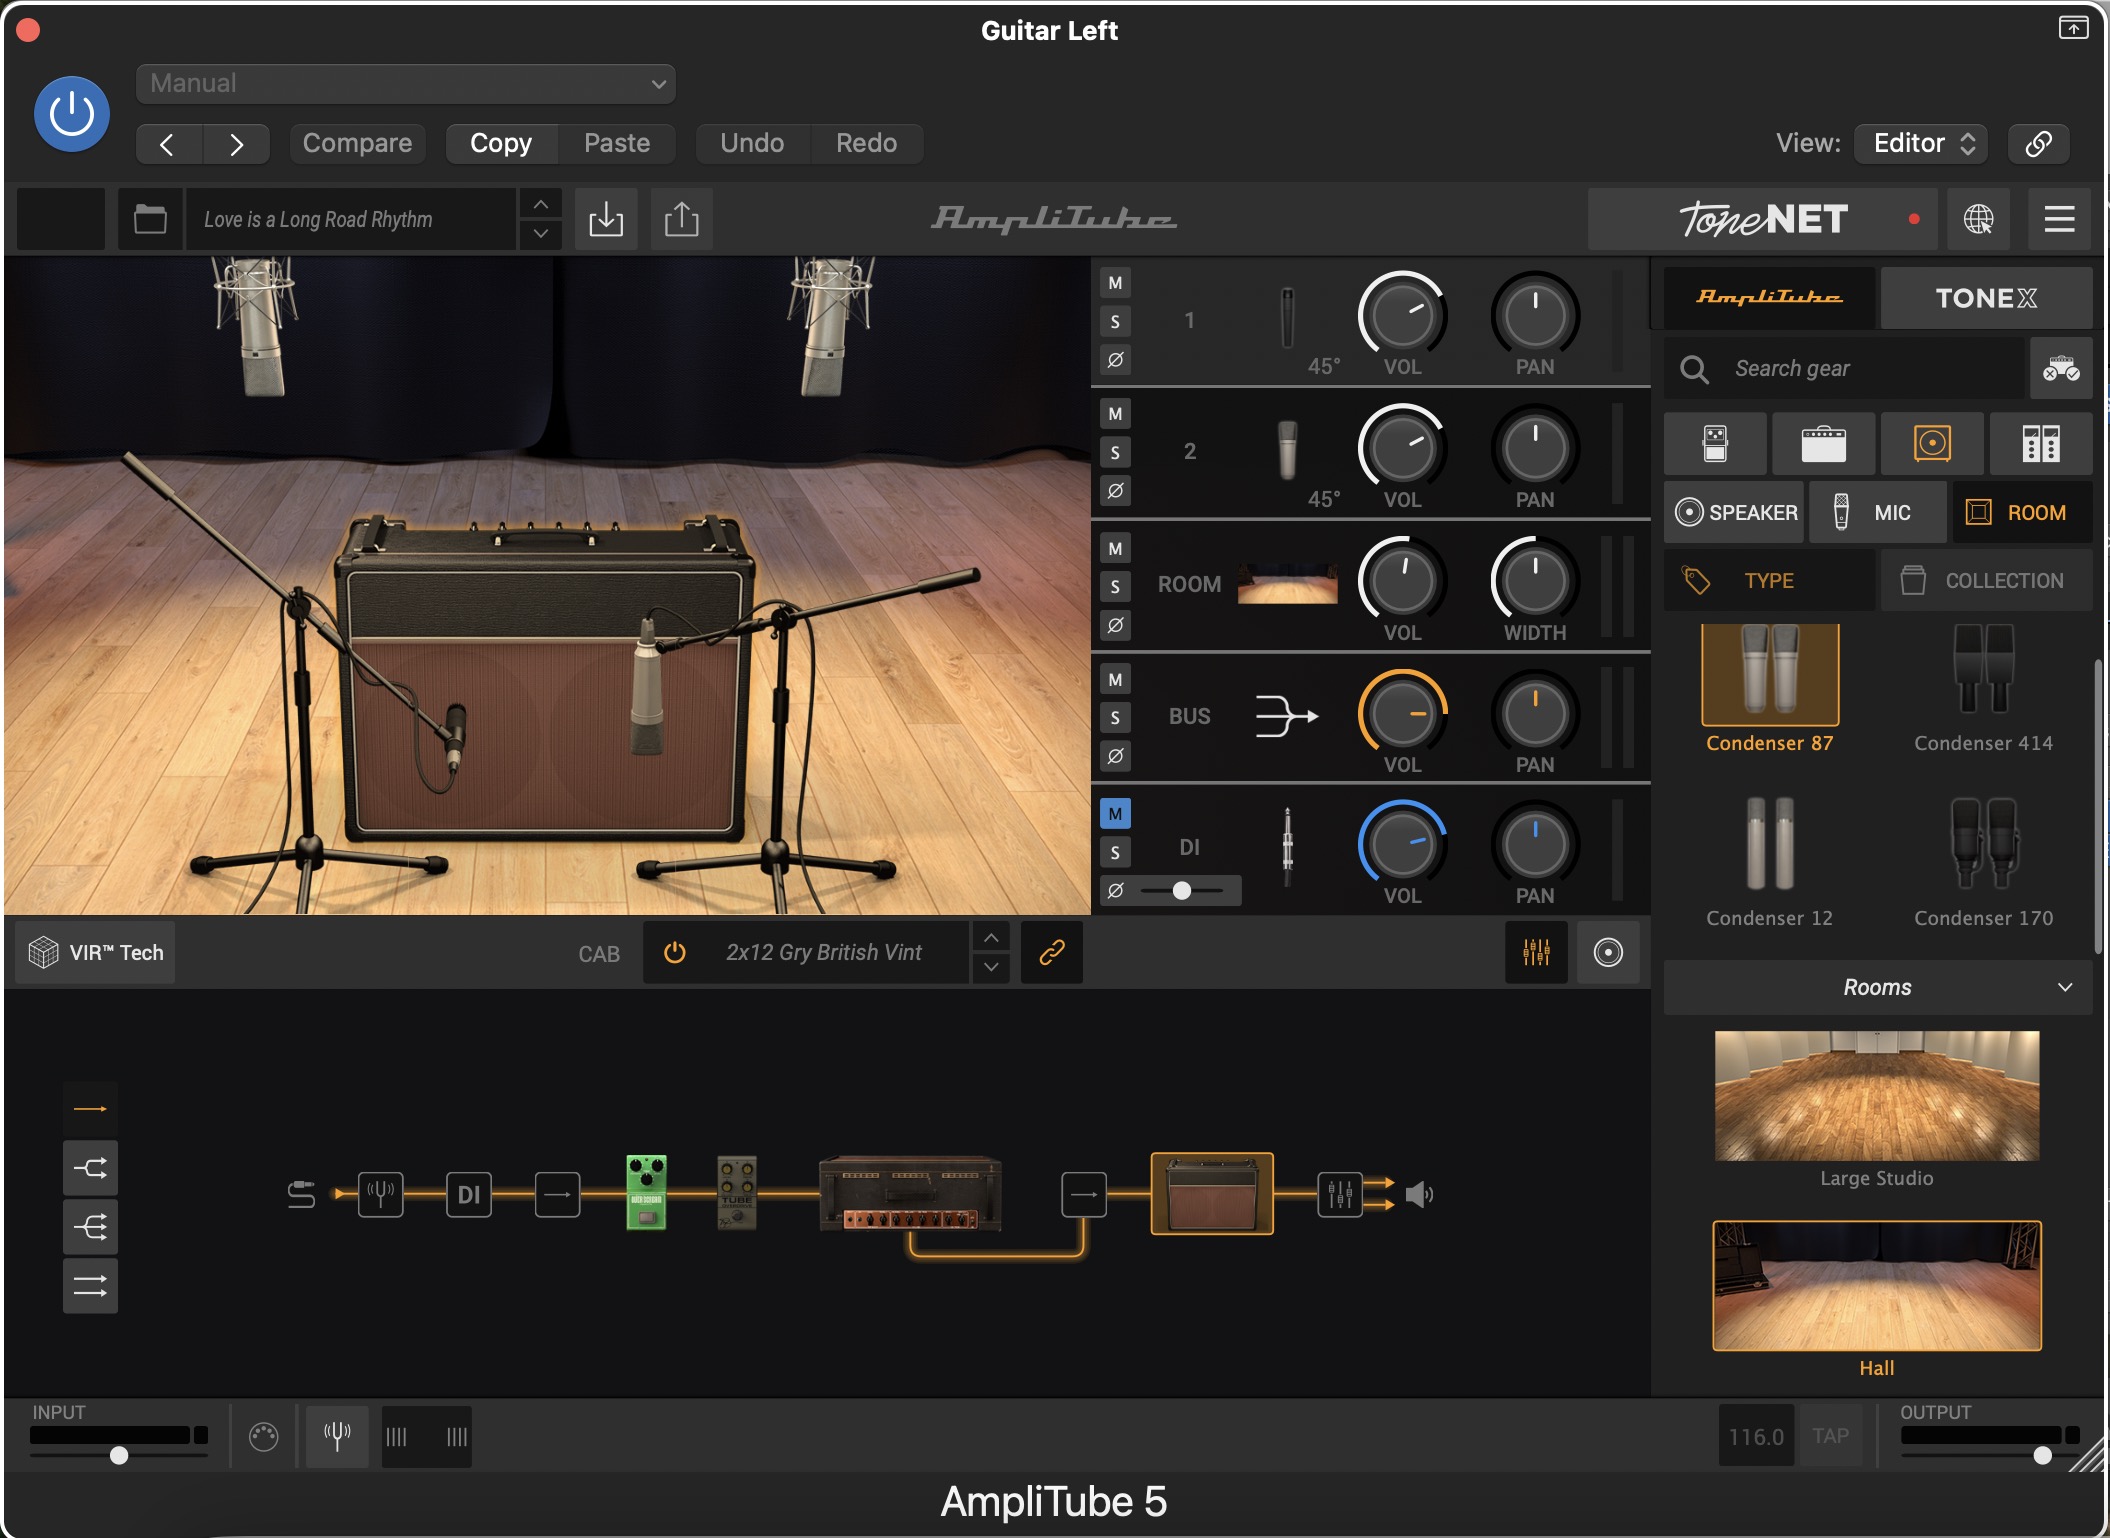Click the Compare button
The width and height of the screenshot is (2110, 1538).
(x=357, y=144)
